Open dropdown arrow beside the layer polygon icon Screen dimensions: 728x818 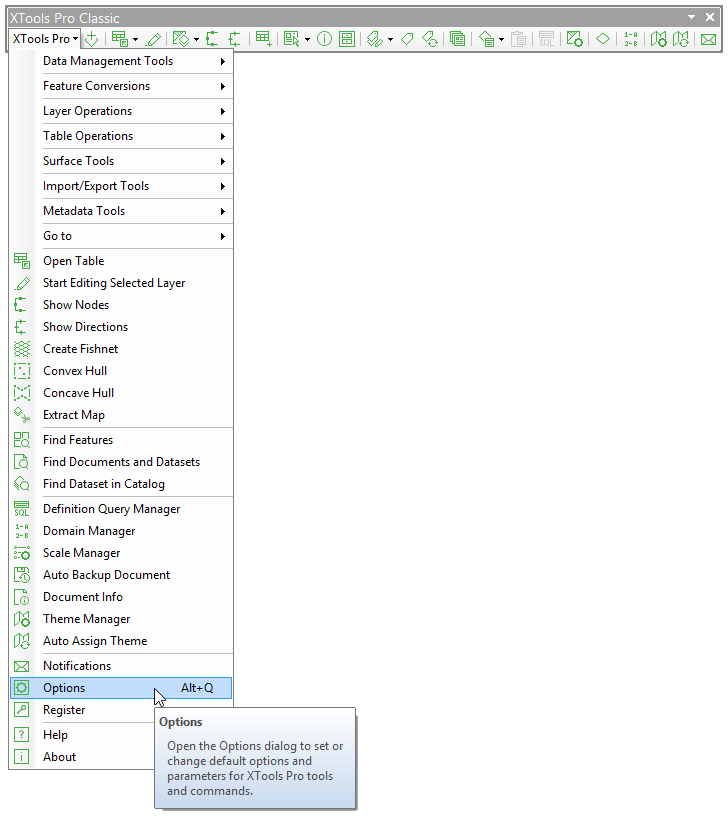[x=196, y=39]
